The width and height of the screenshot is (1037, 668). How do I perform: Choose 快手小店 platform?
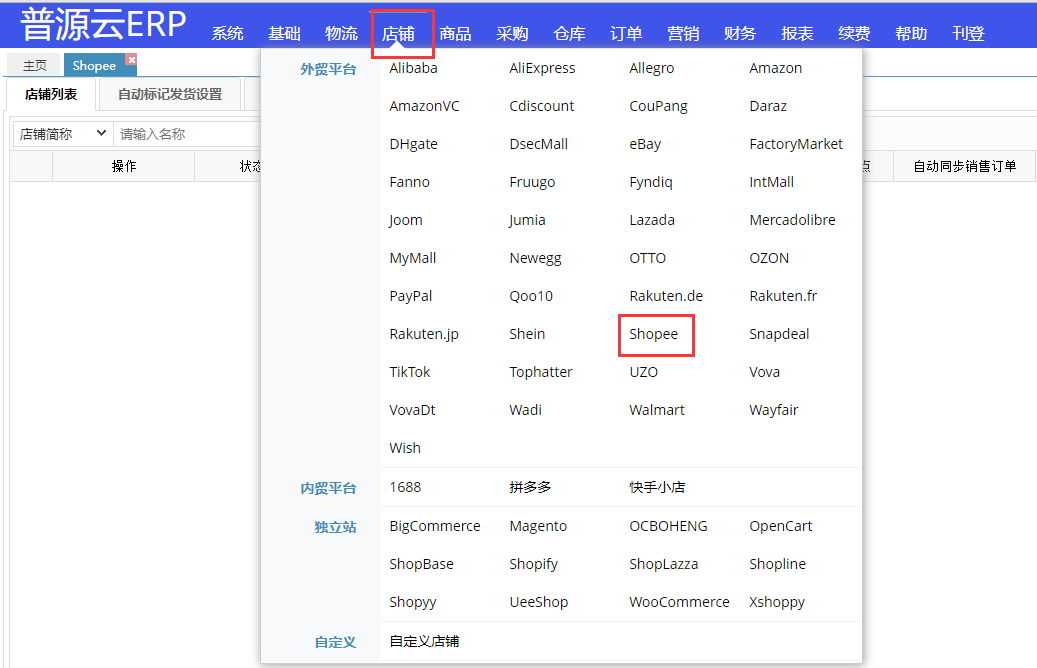coord(657,487)
